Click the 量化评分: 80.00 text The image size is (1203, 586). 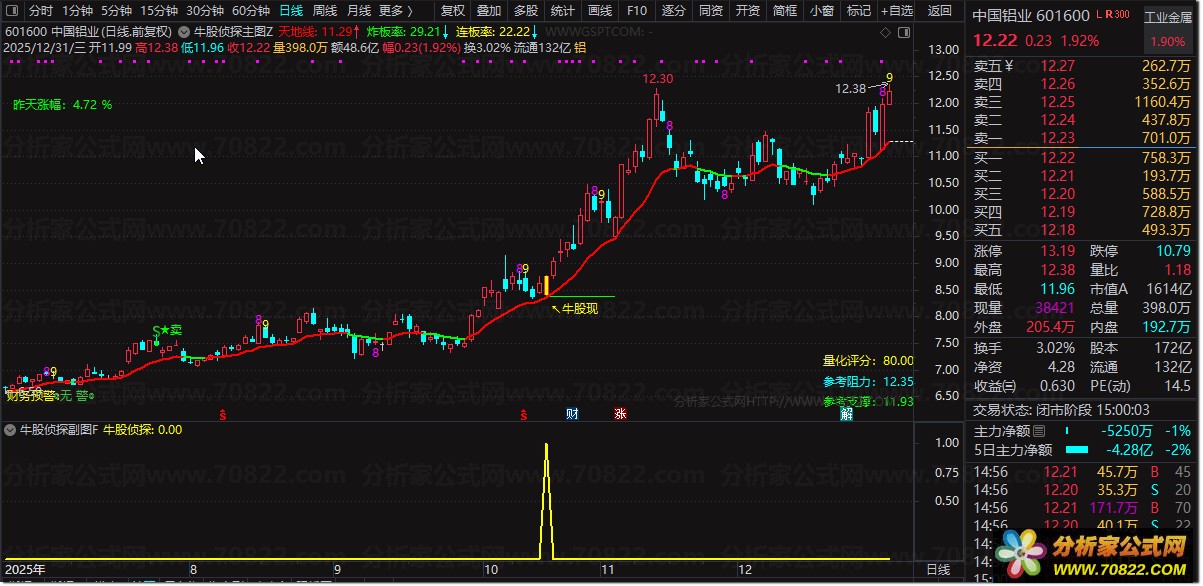click(868, 361)
